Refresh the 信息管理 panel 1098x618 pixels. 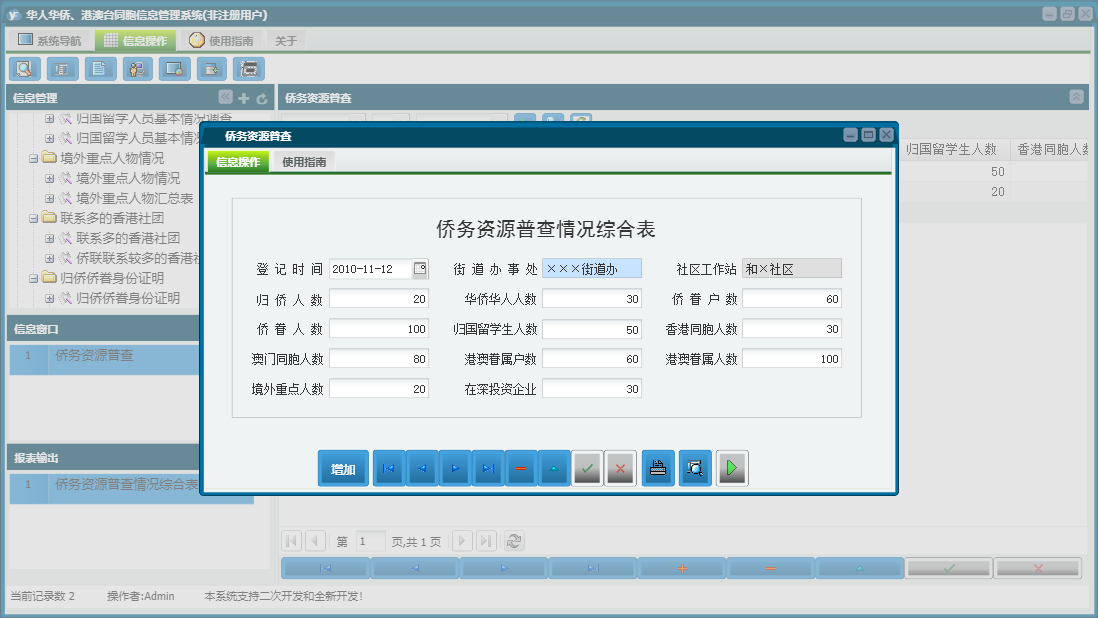(x=262, y=98)
